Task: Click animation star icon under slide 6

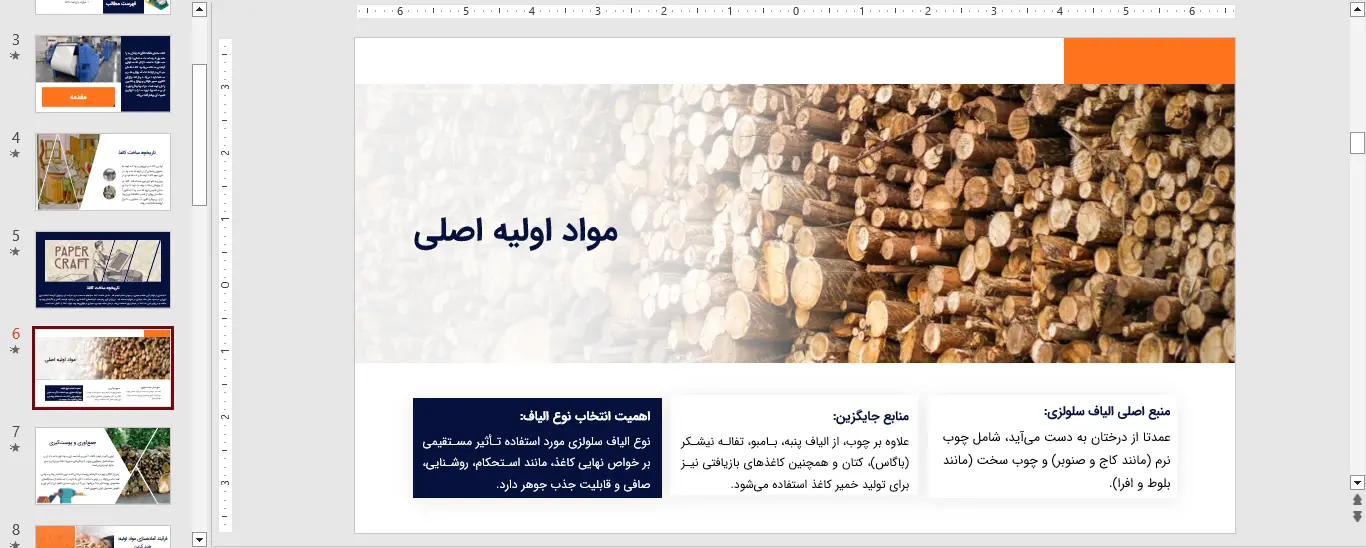Action: click(x=15, y=350)
